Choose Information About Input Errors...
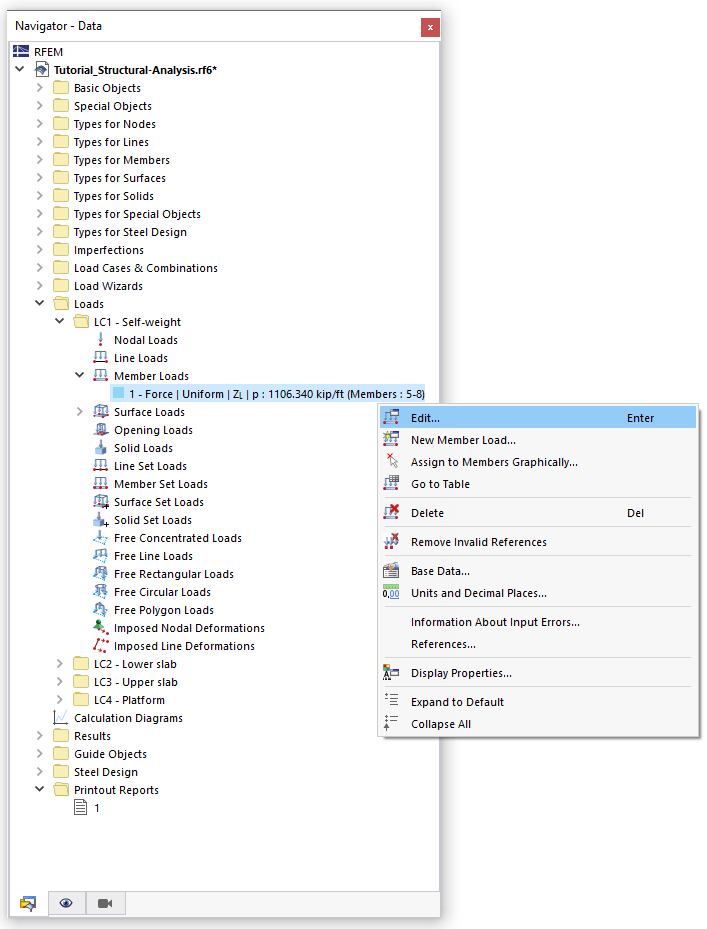This screenshot has height=929, width=707. coord(538,622)
